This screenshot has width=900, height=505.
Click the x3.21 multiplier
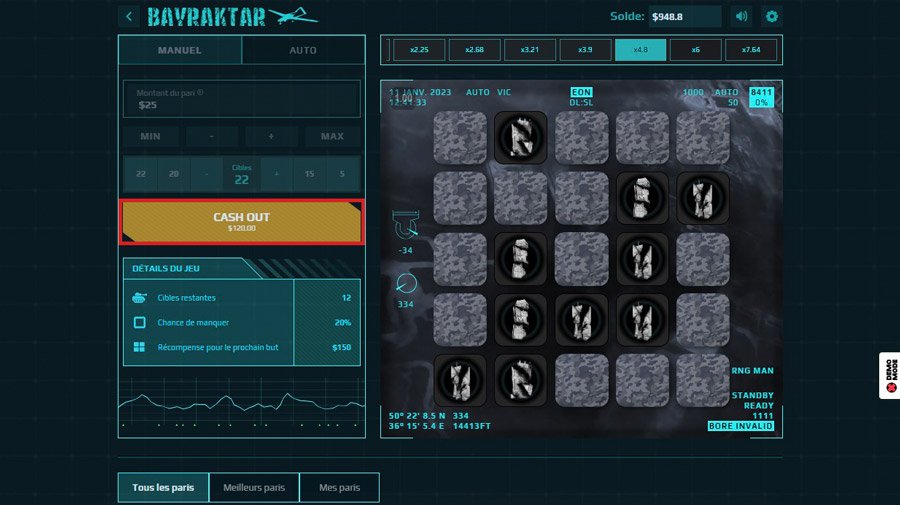pyautogui.click(x=529, y=50)
